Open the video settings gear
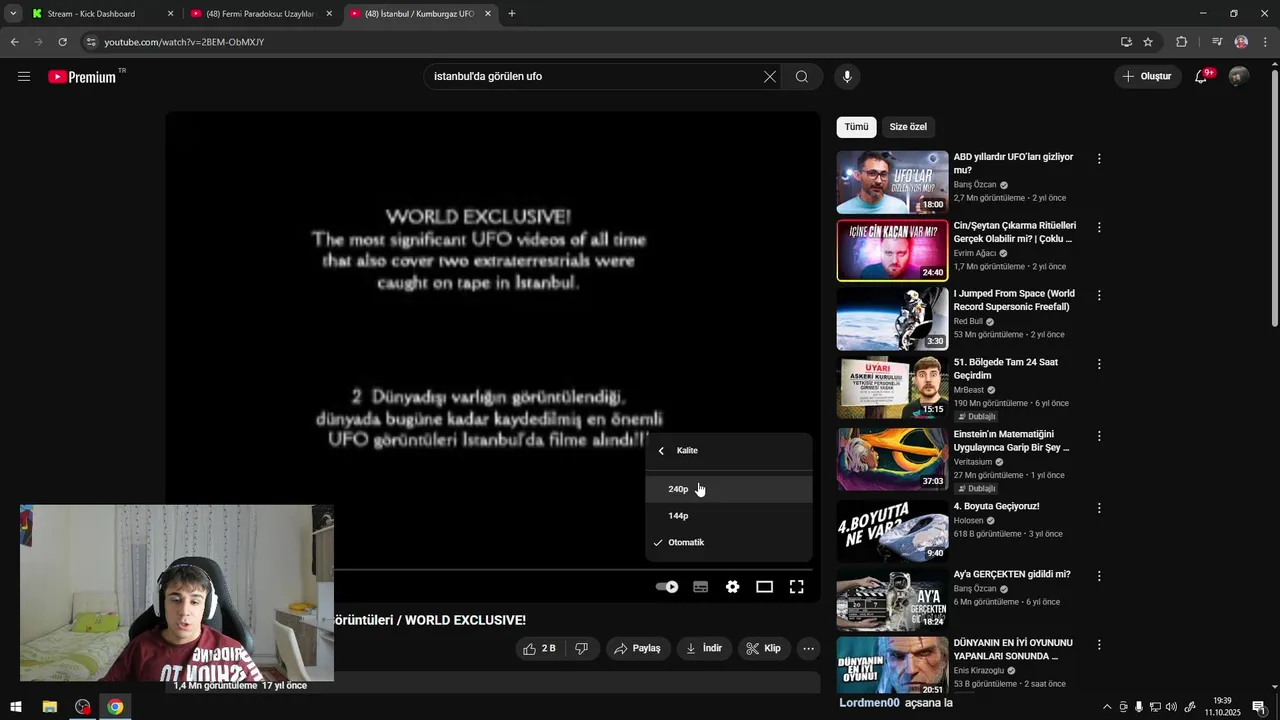The width and height of the screenshot is (1280, 720). [732, 587]
